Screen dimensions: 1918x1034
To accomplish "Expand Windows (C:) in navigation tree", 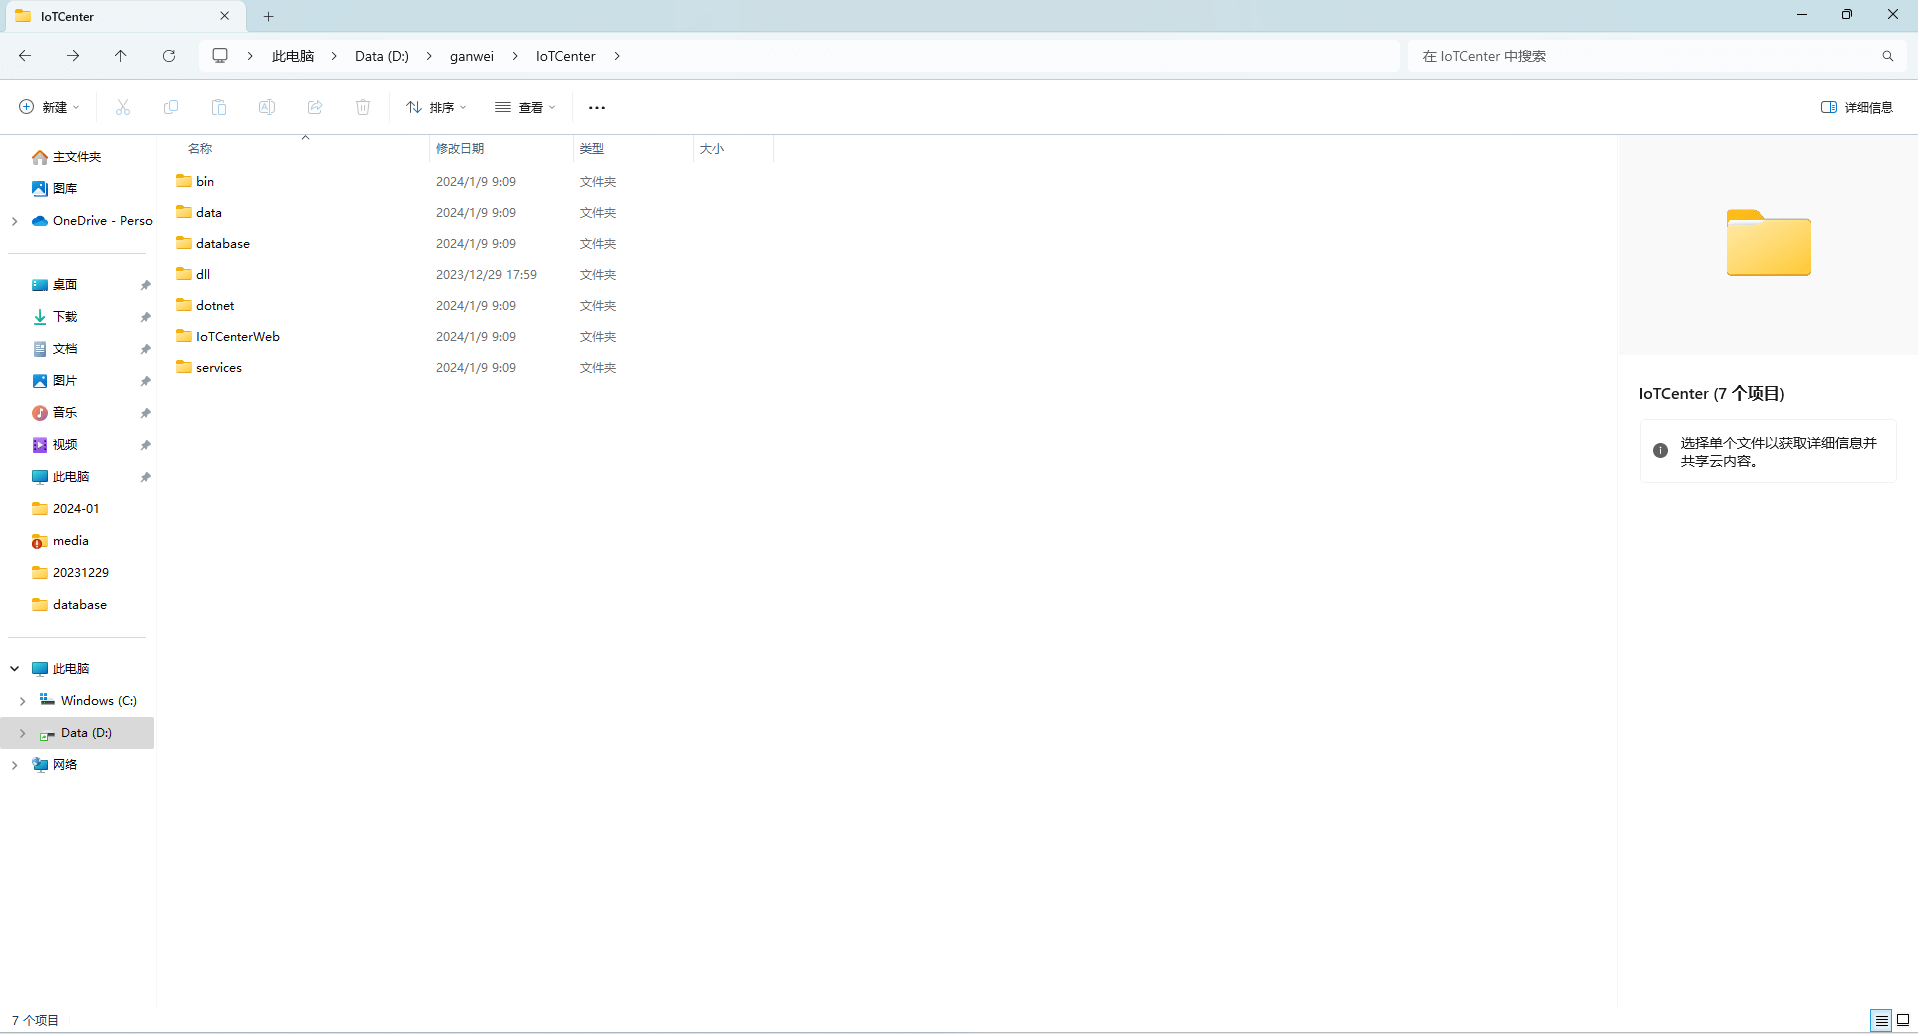I will coord(23,701).
